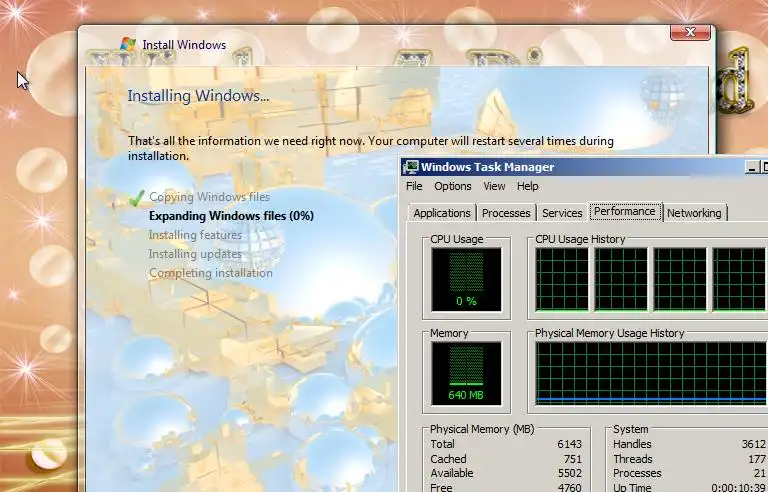Click the Task Manager title bar icon
This screenshot has height=492, width=768.
(x=410, y=167)
